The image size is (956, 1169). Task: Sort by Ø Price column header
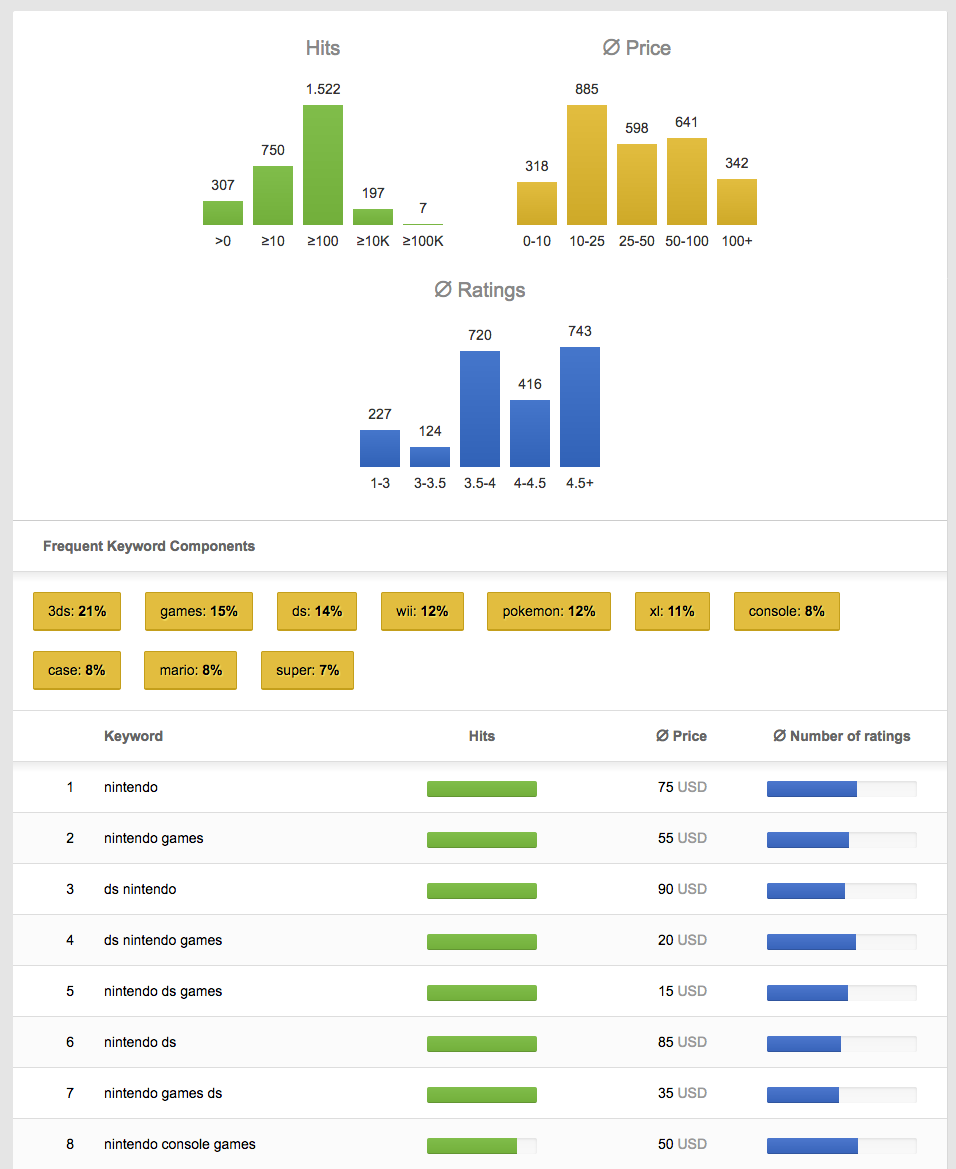(x=681, y=736)
